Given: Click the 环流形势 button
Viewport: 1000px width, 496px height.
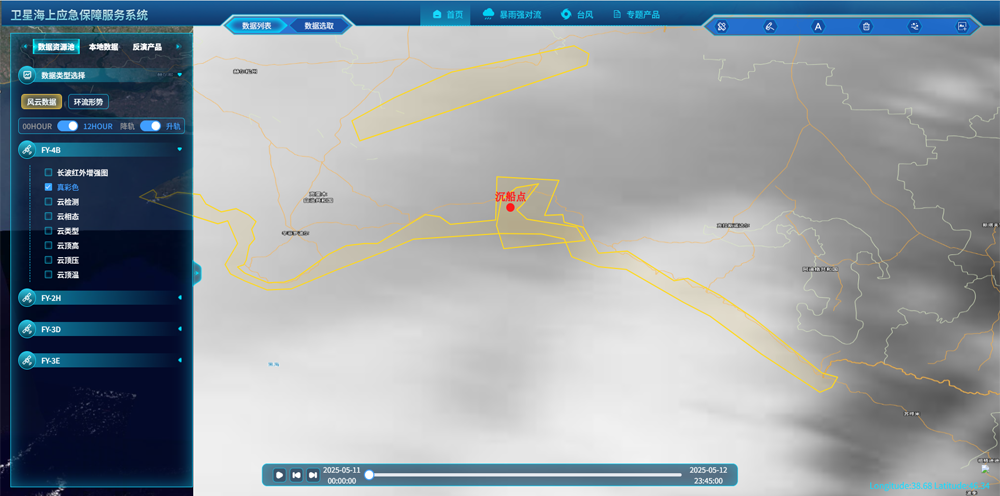Looking at the screenshot, I should coord(89,102).
